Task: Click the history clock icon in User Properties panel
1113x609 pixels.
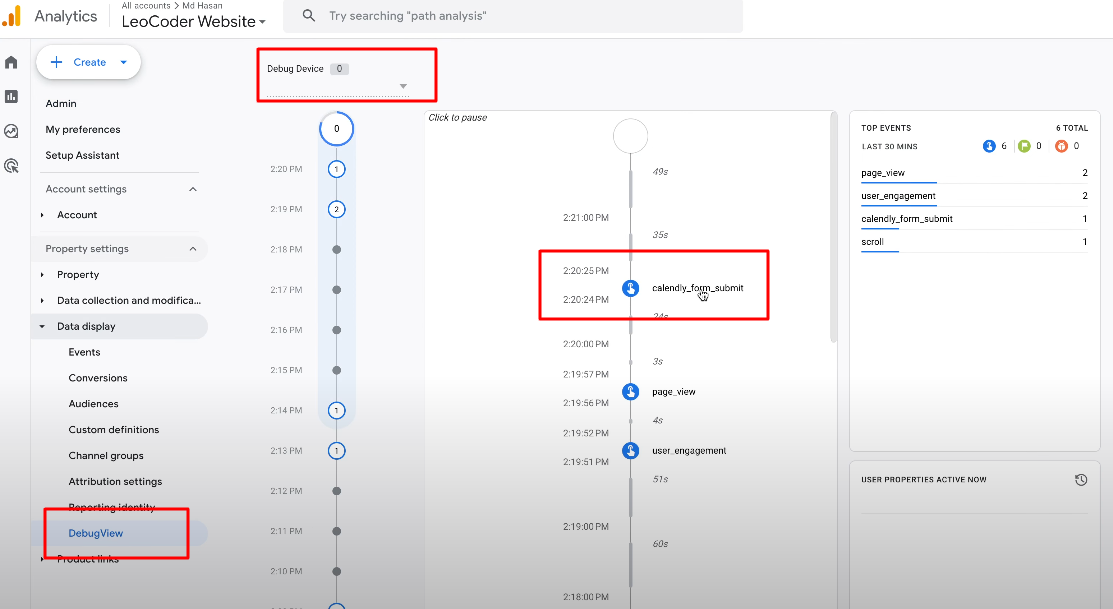Action: coord(1081,479)
